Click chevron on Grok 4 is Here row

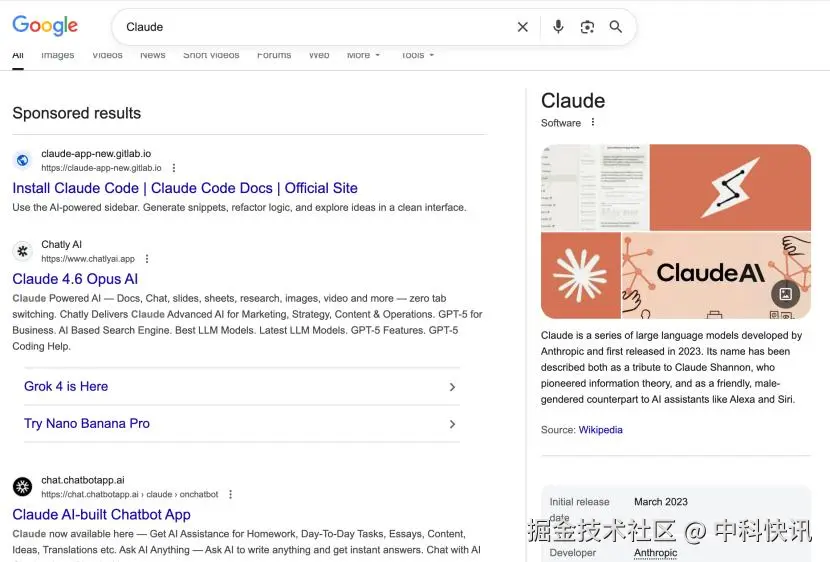point(452,387)
